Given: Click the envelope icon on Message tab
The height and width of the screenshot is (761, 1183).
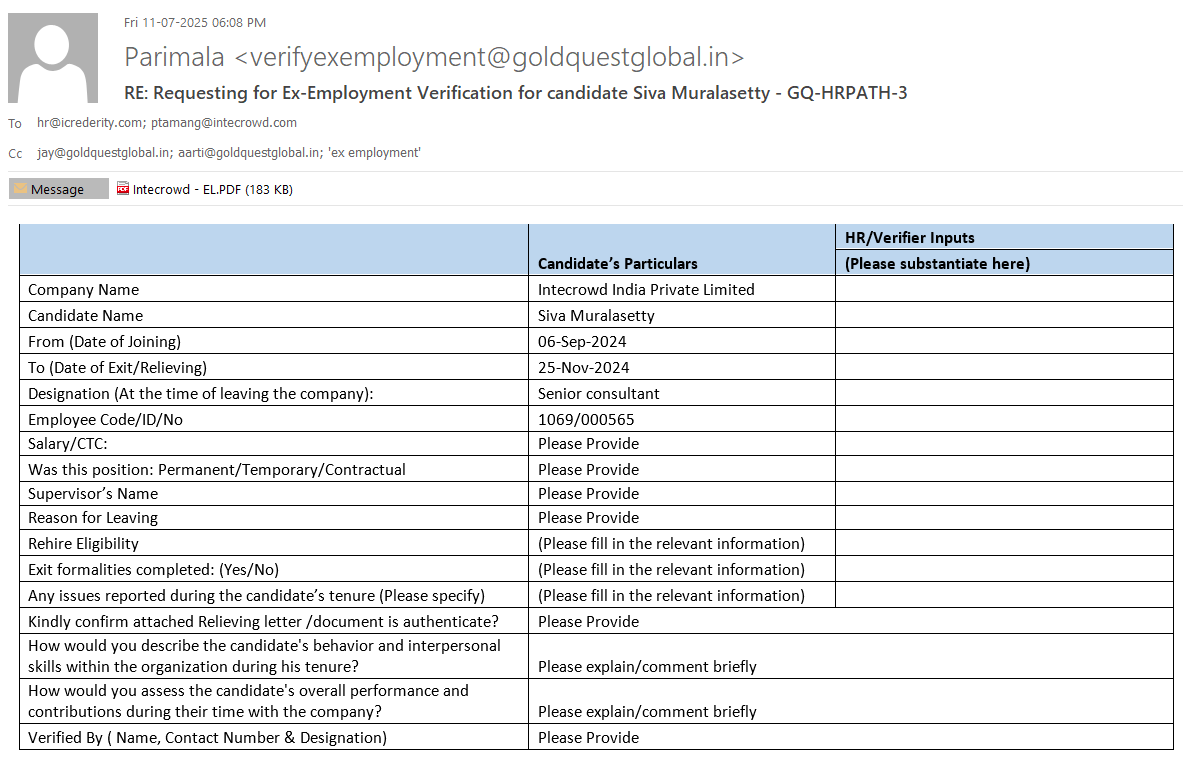Looking at the screenshot, I should click(20, 189).
